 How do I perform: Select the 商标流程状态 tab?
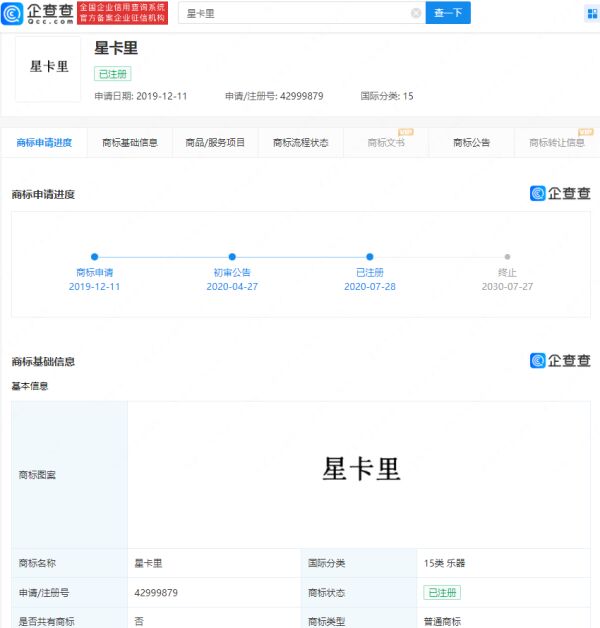(300, 143)
